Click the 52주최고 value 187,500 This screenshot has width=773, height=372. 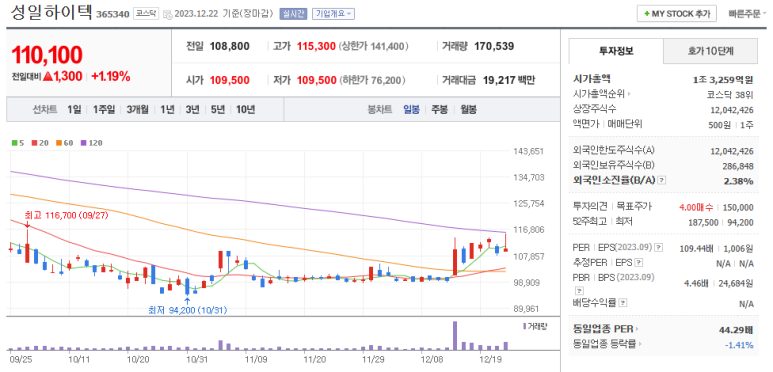click(703, 222)
